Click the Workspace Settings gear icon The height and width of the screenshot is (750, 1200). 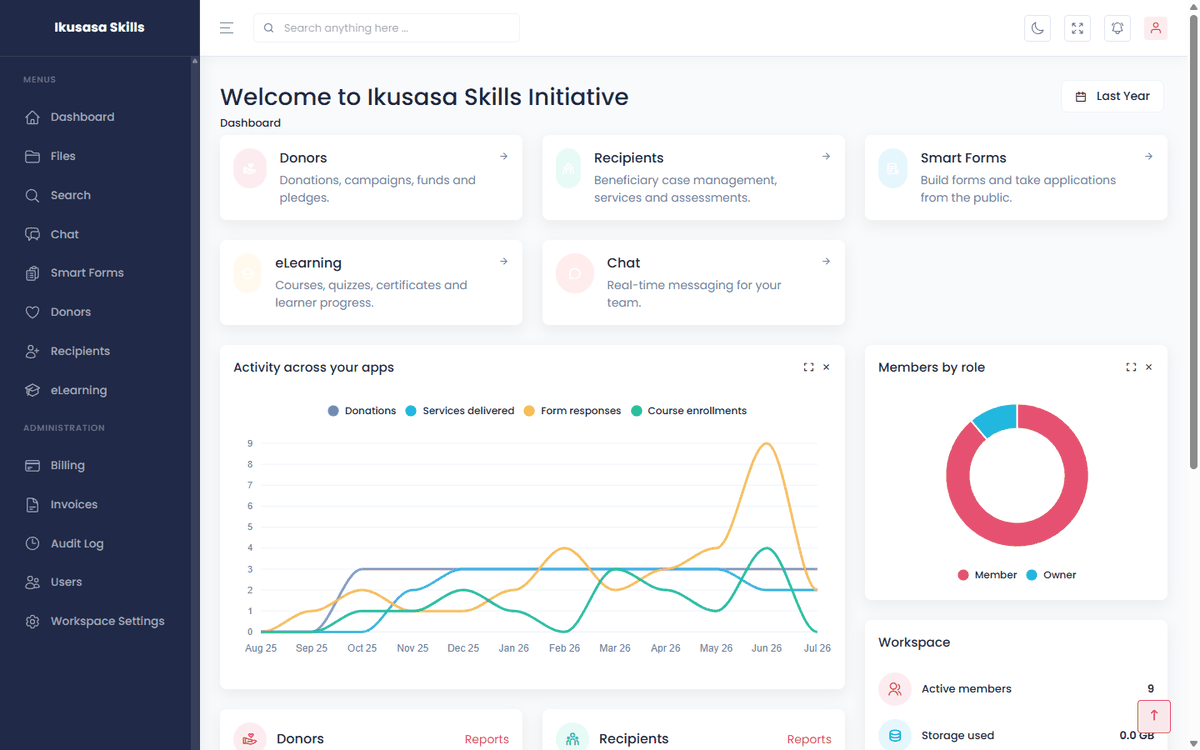click(x=32, y=621)
